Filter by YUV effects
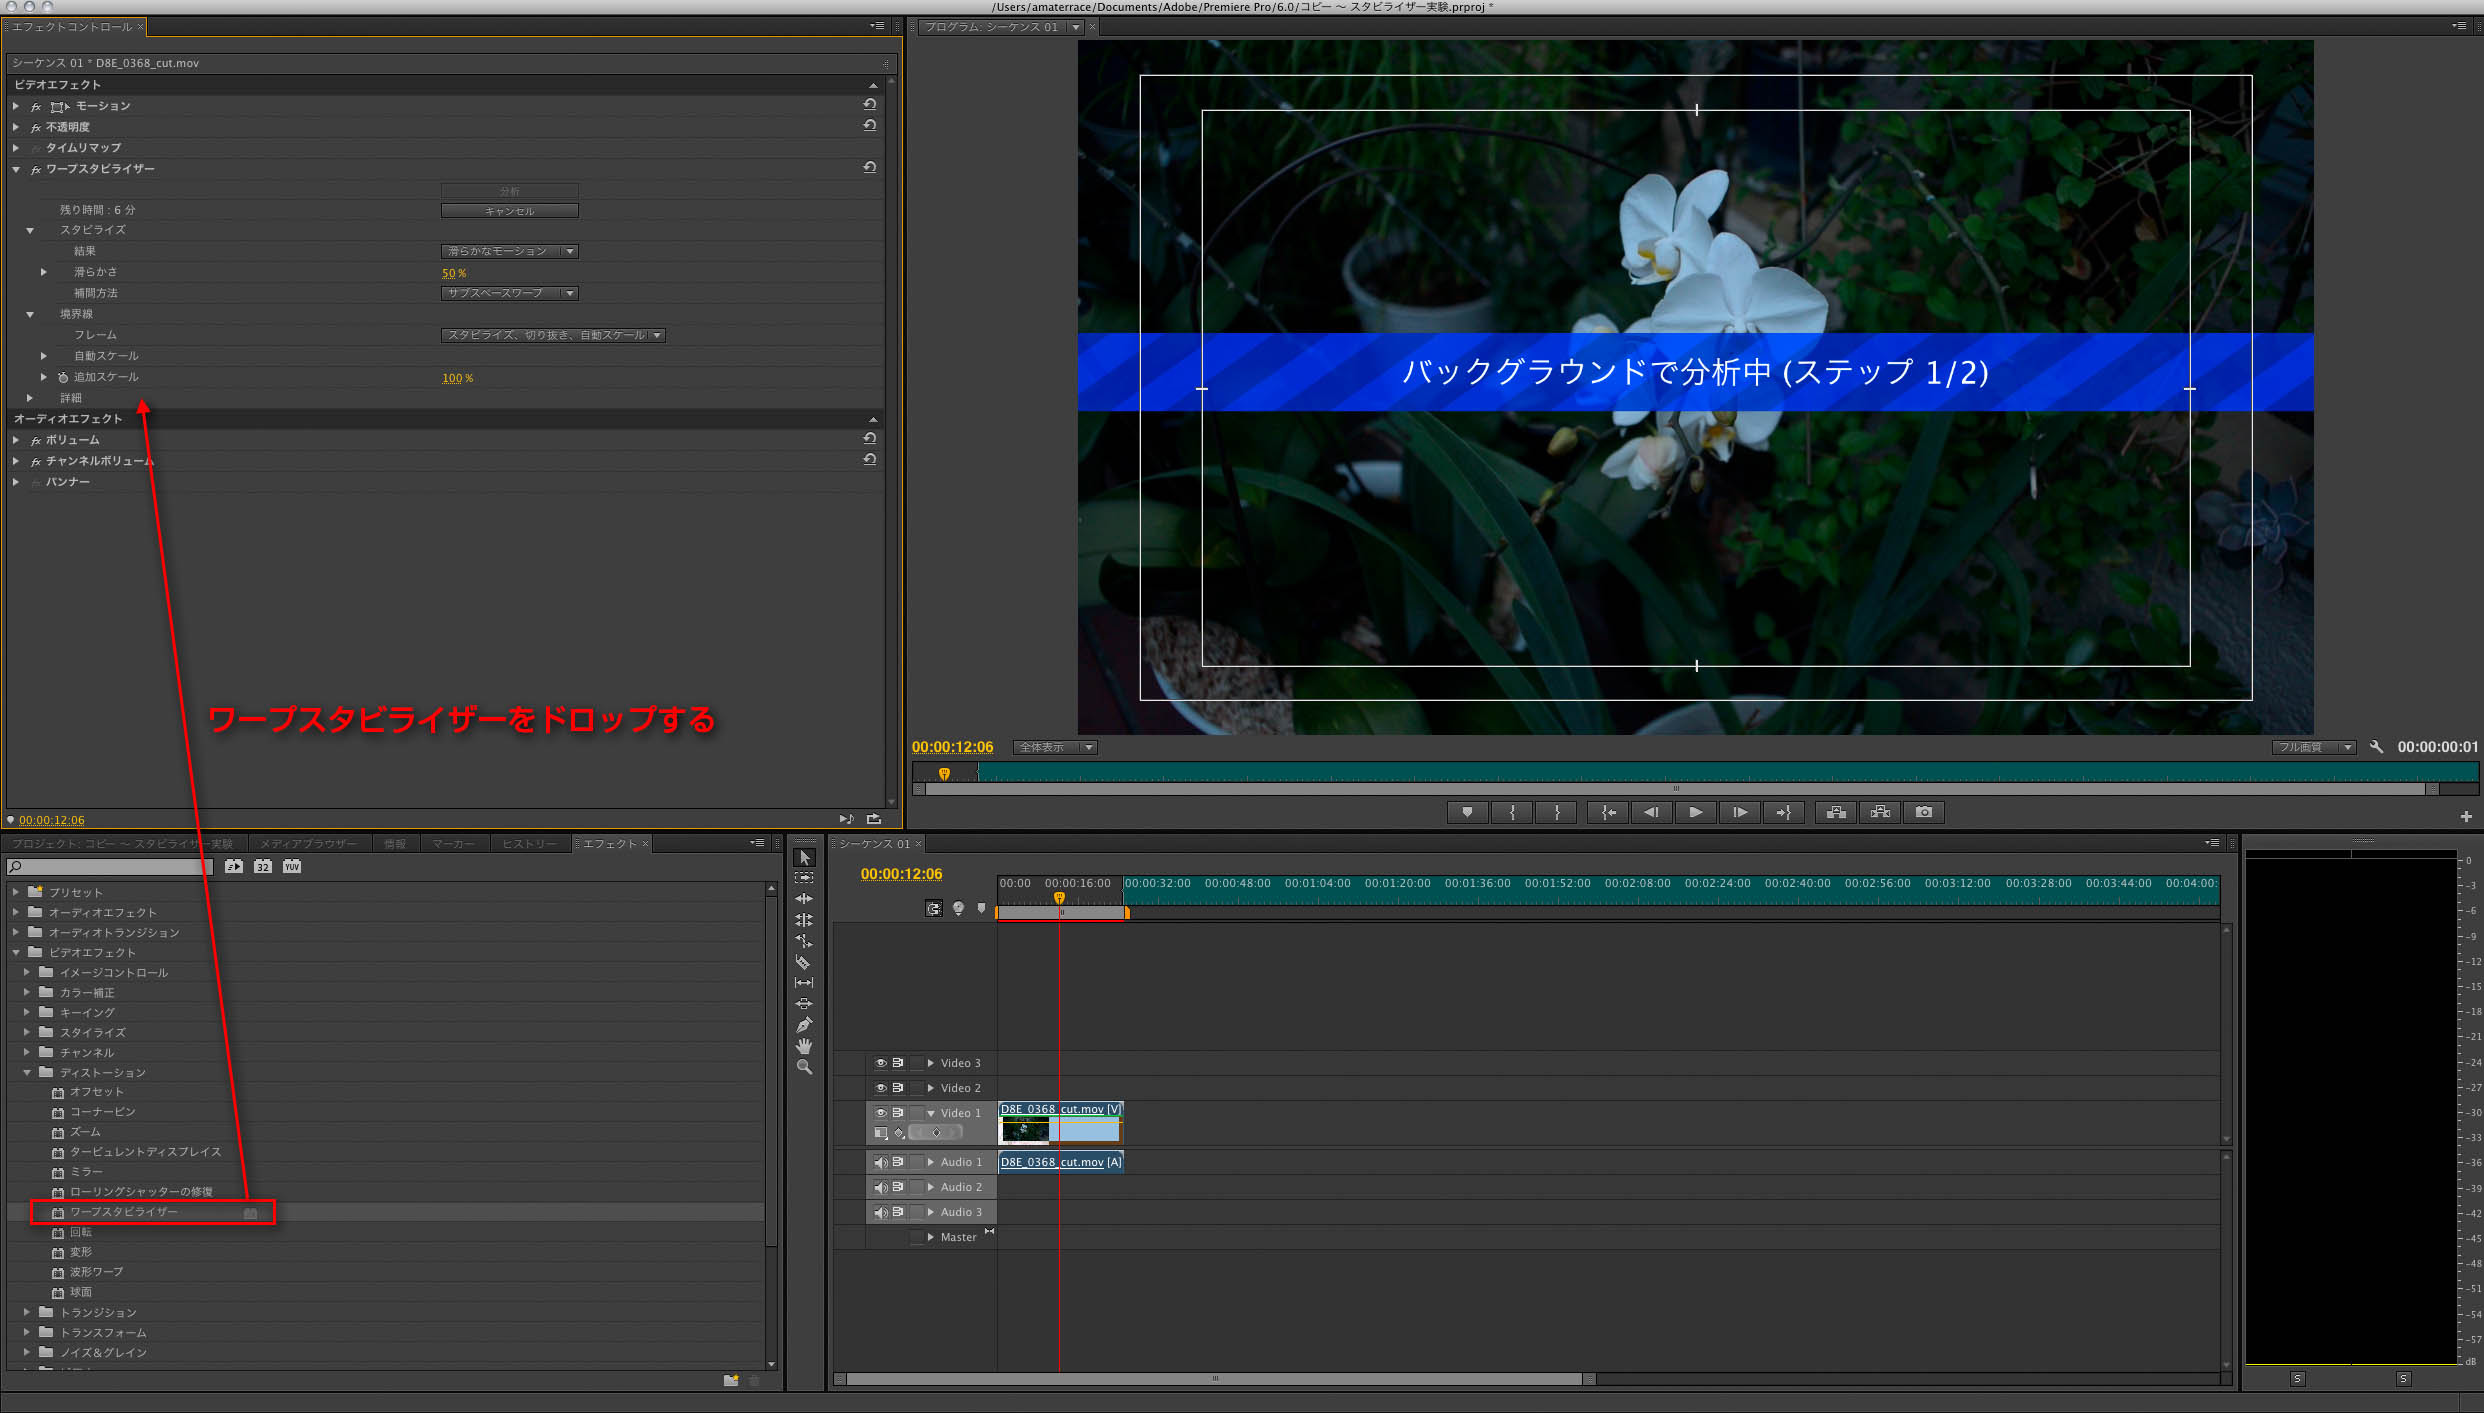2484x1413 pixels. click(x=292, y=866)
